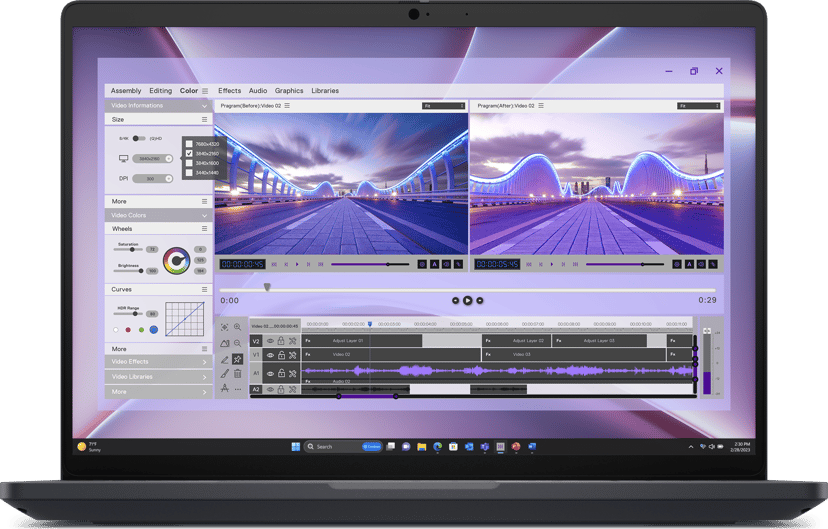Click the Windows Start button on taskbar
828x529 pixels.
pos(296,447)
